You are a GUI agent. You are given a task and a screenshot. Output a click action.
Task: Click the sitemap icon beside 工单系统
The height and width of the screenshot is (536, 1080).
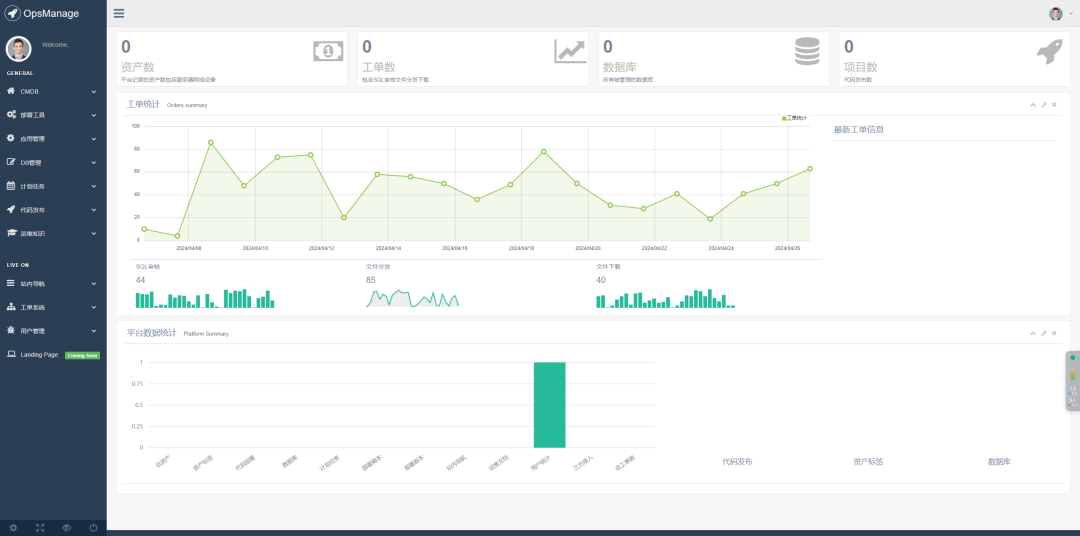pos(11,307)
